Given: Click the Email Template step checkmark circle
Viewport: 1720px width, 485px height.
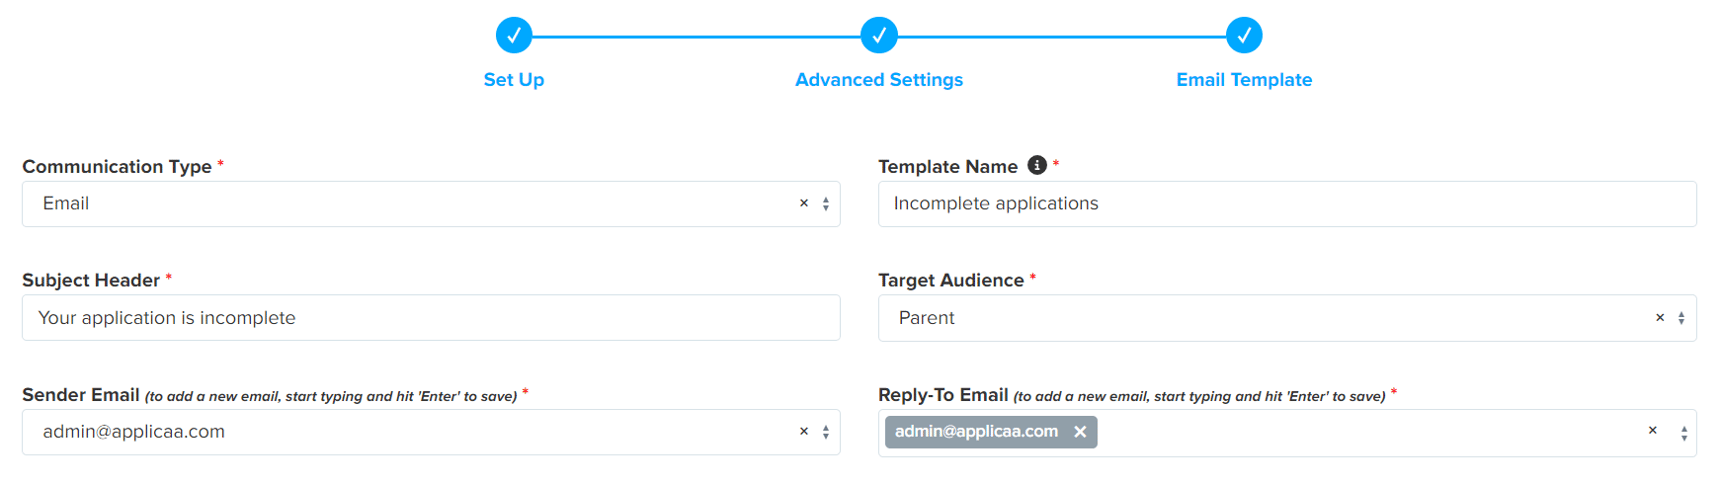Looking at the screenshot, I should 1243,35.
